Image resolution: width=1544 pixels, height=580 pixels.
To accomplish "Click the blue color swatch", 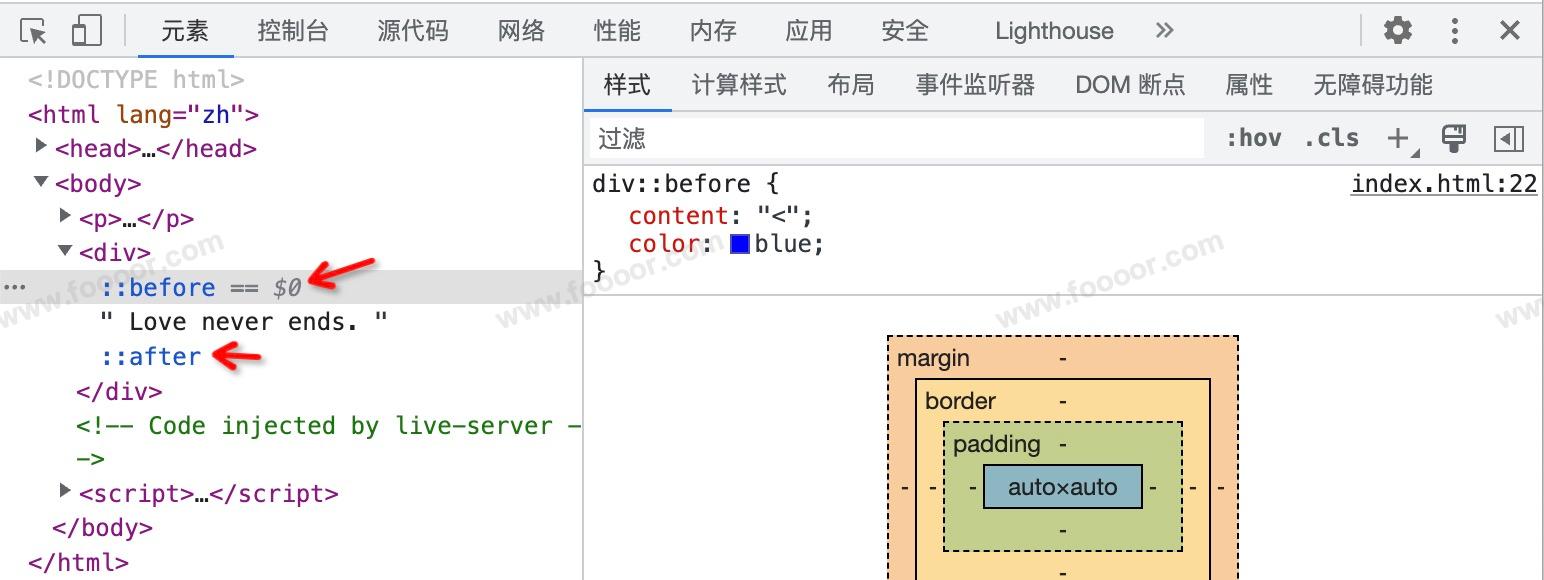I will click(x=740, y=244).
